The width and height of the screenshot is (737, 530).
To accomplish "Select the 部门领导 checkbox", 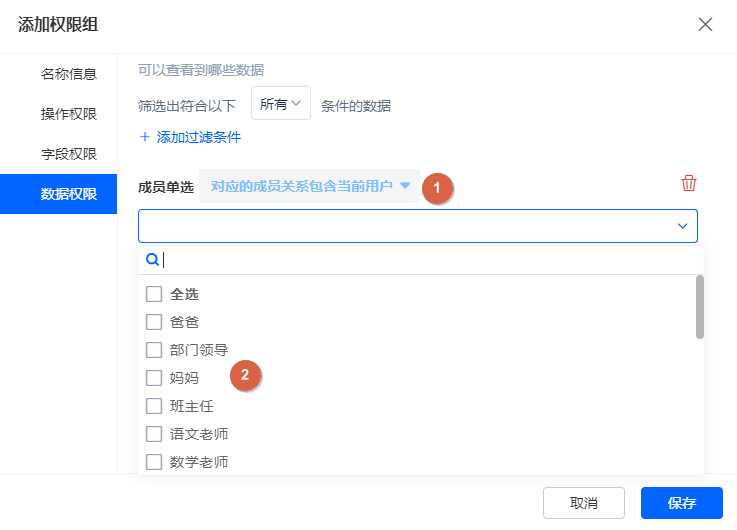I will [154, 350].
